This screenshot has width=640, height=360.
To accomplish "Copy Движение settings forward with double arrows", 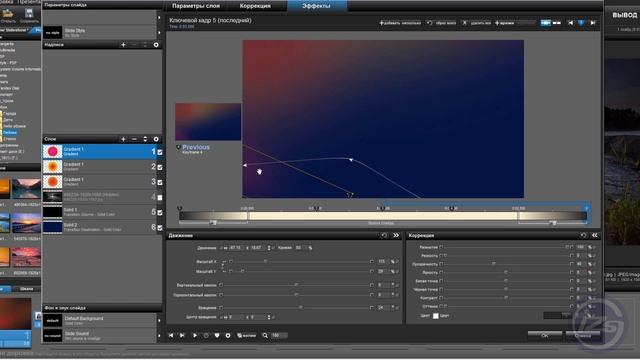I will (x=396, y=235).
